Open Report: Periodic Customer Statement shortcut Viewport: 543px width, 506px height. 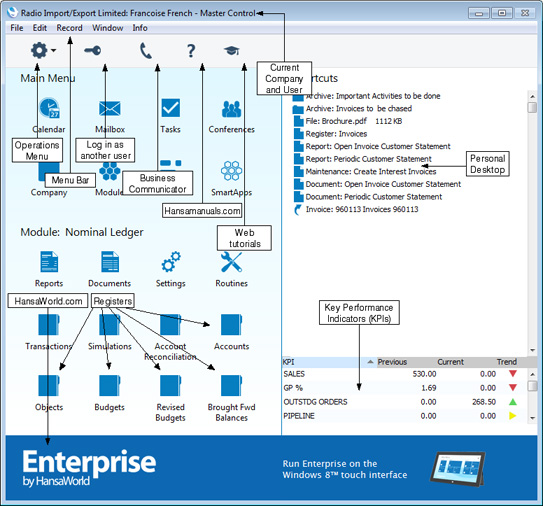point(363,159)
